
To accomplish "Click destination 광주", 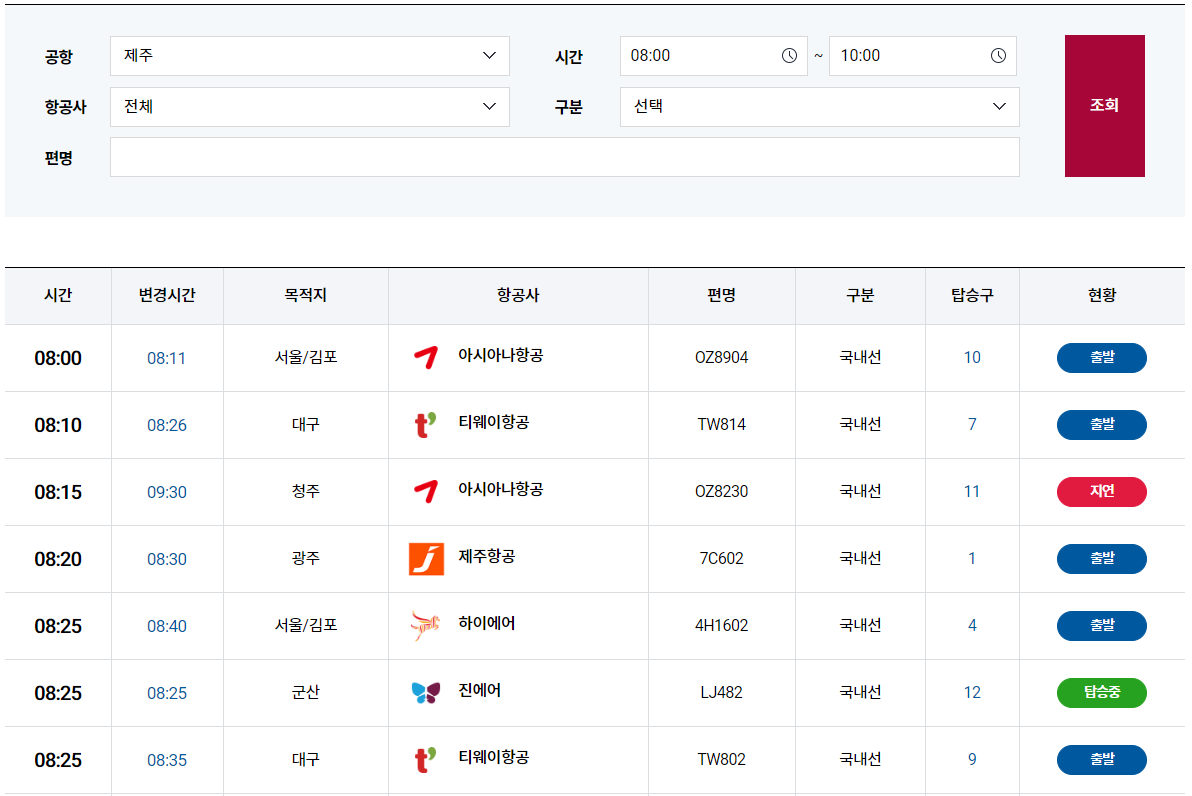I will click(x=306, y=559).
